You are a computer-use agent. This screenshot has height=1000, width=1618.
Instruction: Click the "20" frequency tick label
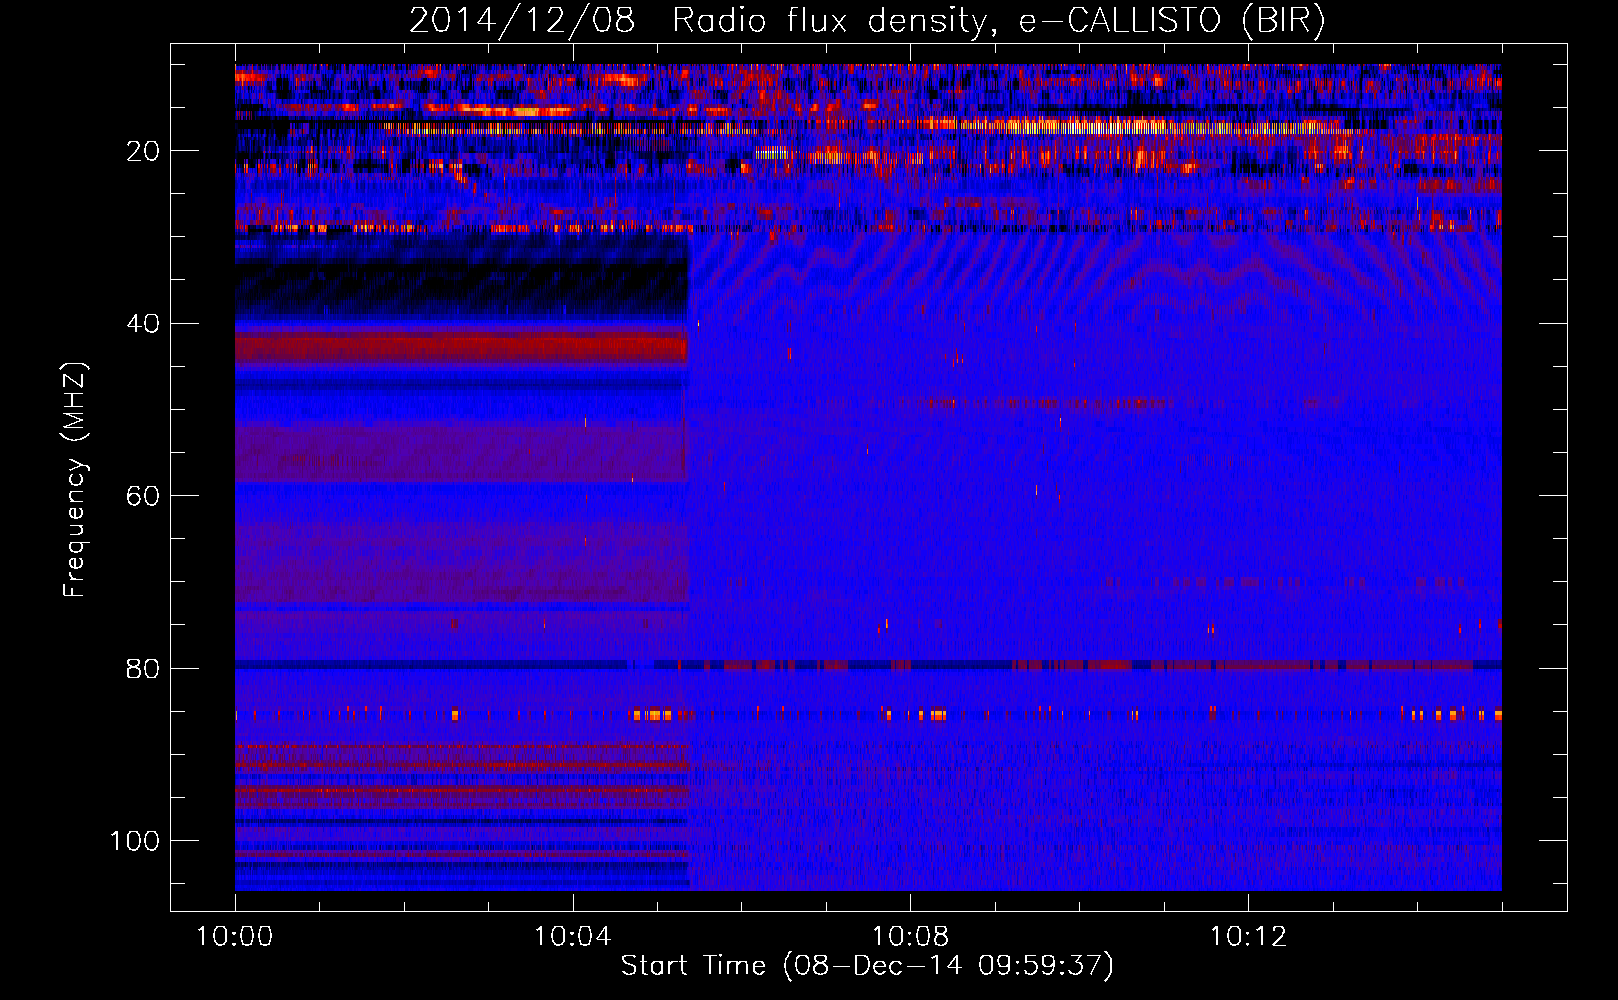[143, 151]
